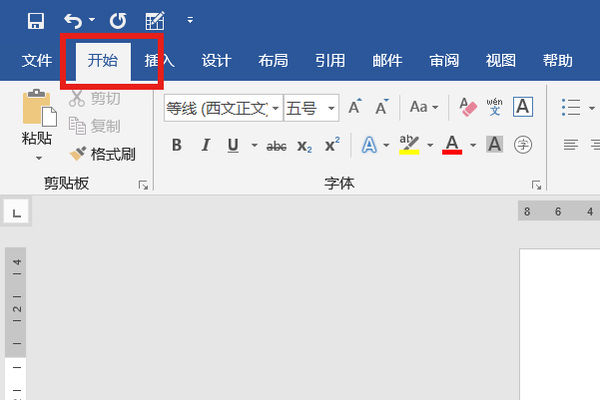Expand font color dropdown arrow
Image resolution: width=600 pixels, height=400 pixels.
pyautogui.click(x=473, y=145)
